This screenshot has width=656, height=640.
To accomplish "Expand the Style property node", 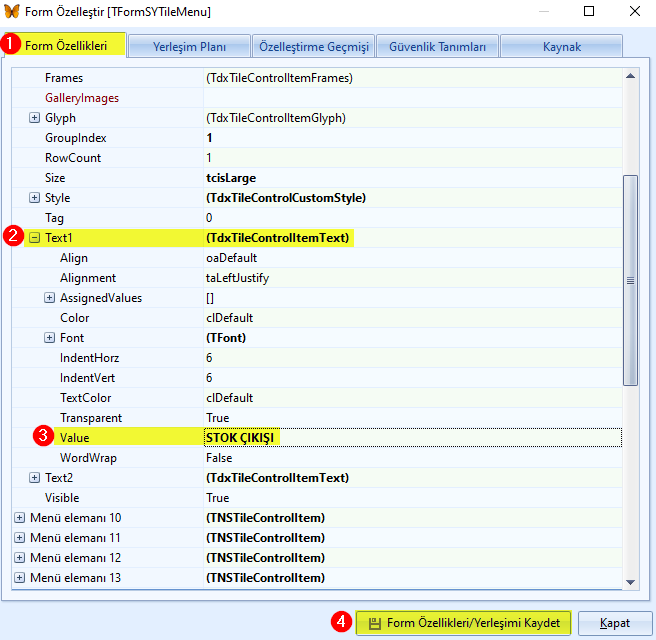I will click(x=35, y=198).
